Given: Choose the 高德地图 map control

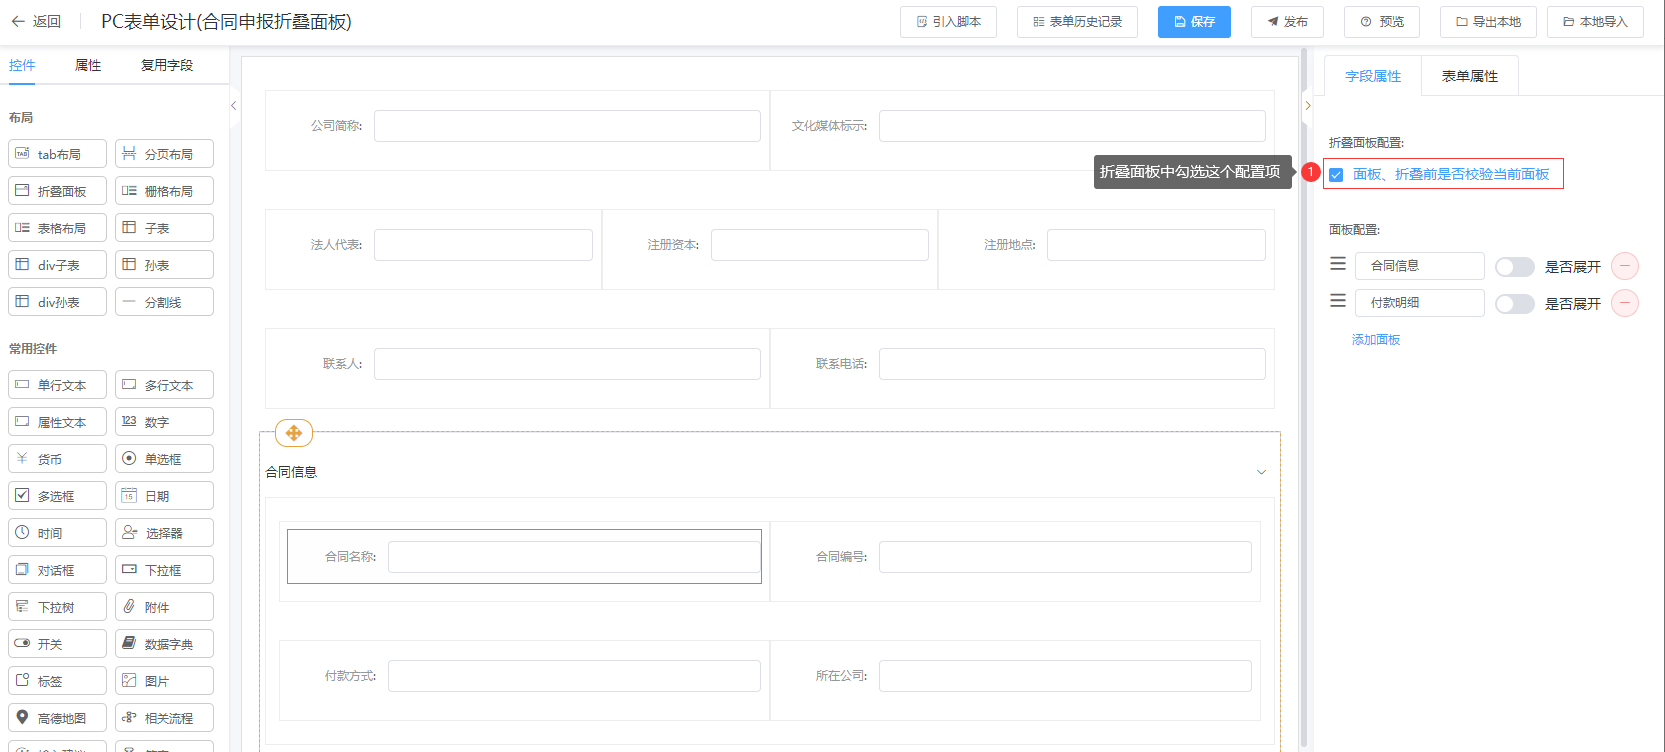Looking at the screenshot, I should click(x=57, y=718).
